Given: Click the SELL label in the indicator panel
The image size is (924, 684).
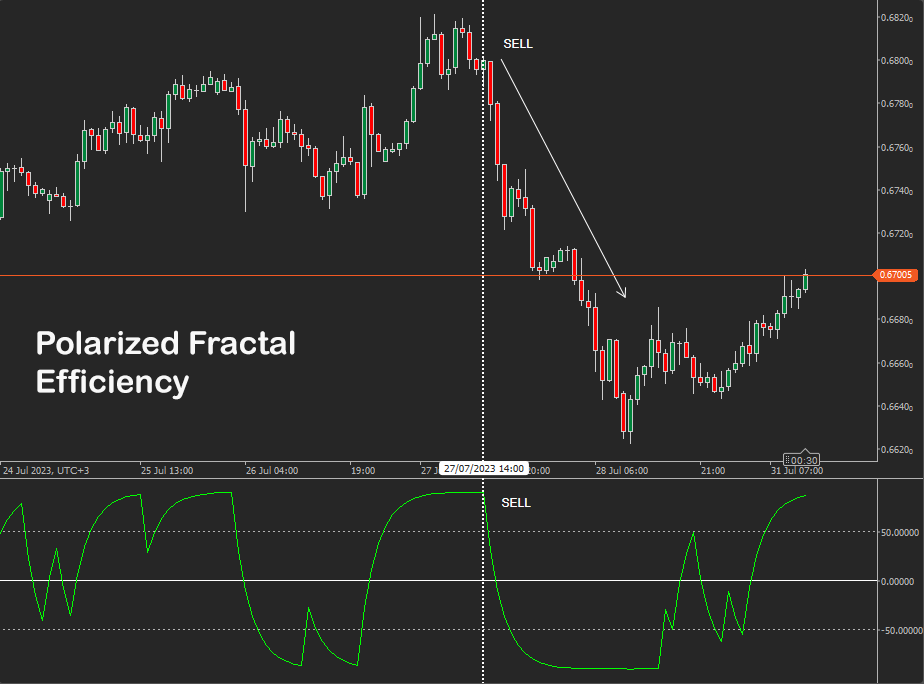Looking at the screenshot, I should [x=515, y=504].
